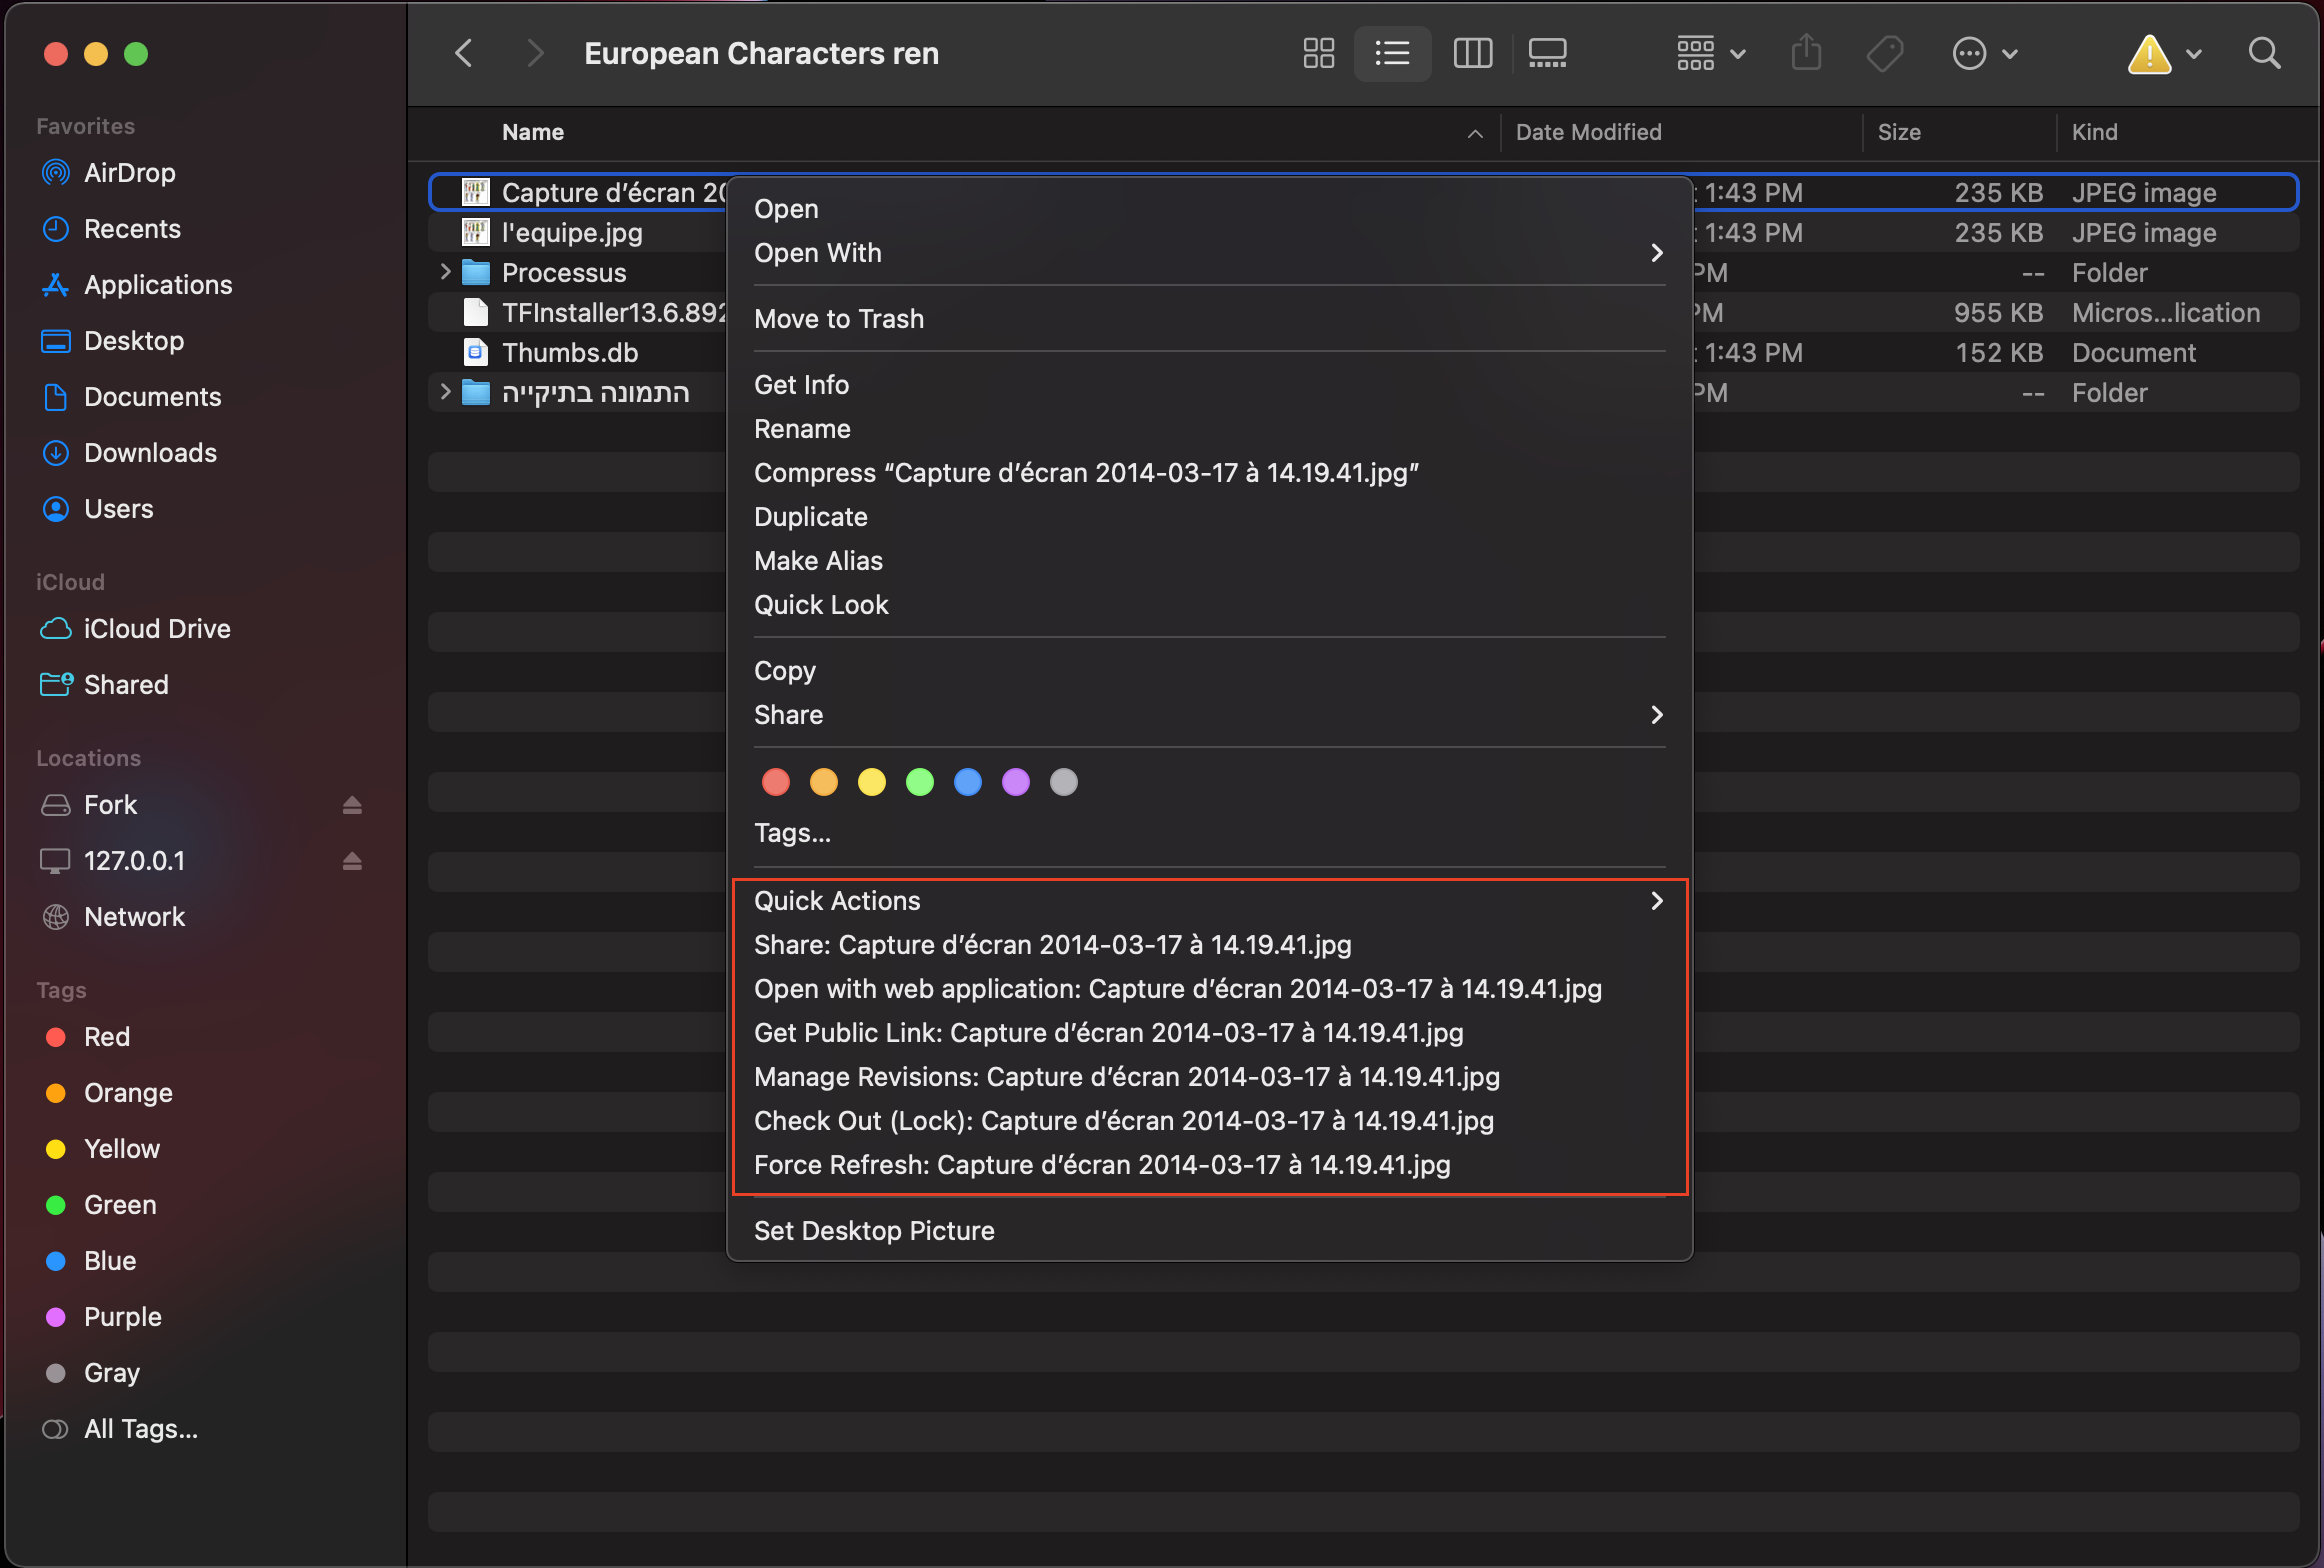Click the search icon in toolbar
This screenshot has height=1568, width=2324.
(x=2266, y=52)
